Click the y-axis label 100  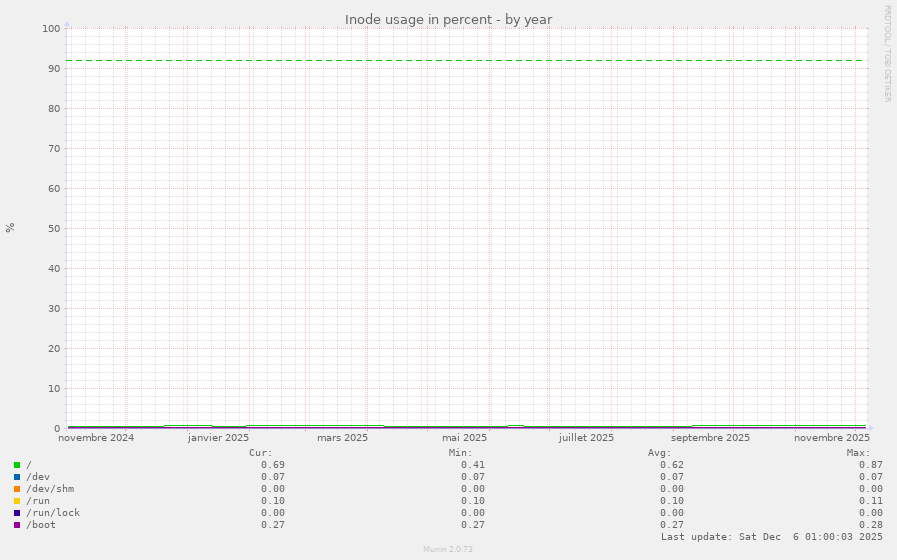51,29
